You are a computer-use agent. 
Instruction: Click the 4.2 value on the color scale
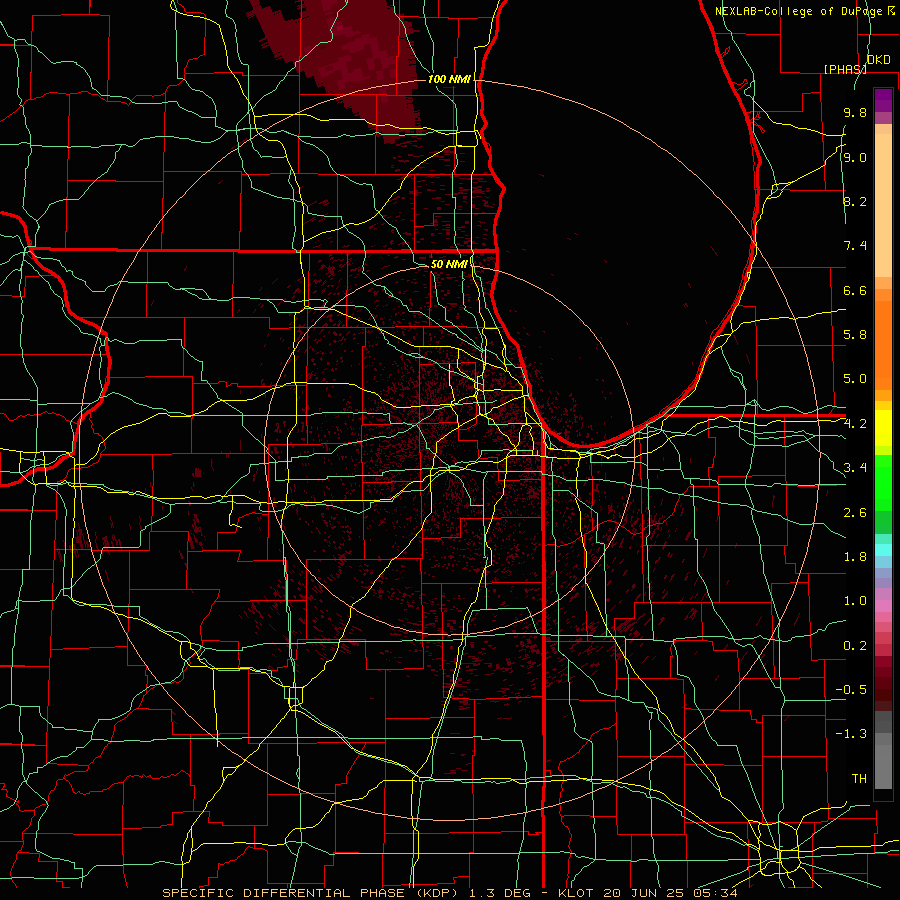[855, 424]
